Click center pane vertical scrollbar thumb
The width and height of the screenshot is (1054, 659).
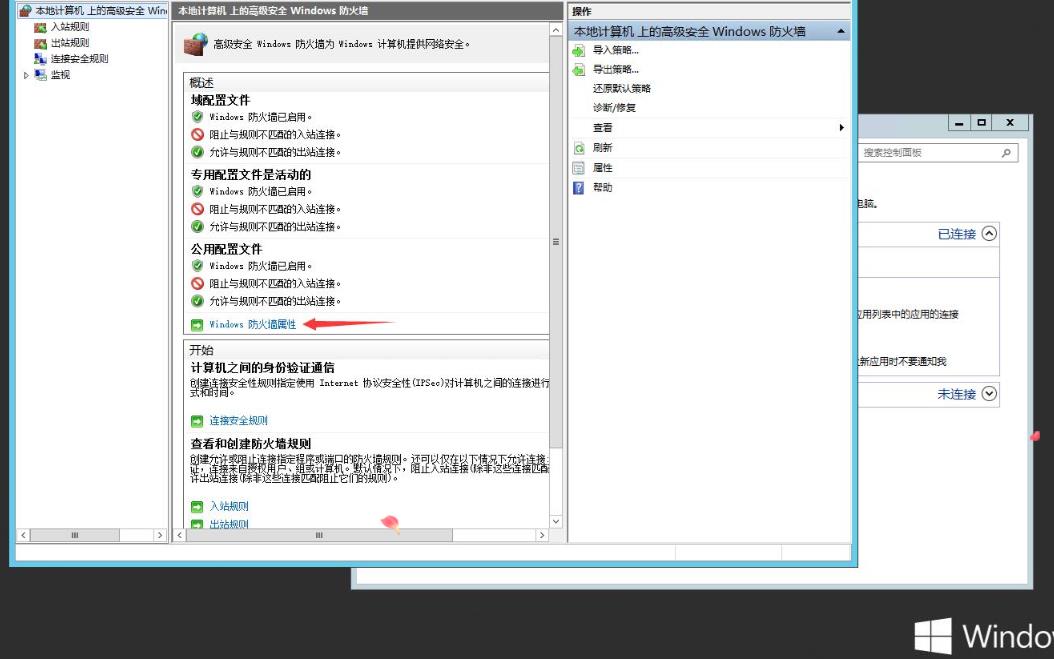point(556,242)
